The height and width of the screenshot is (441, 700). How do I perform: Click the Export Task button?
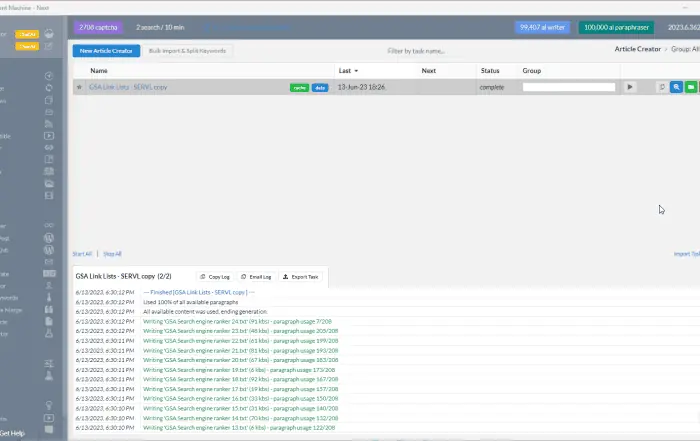300,275
